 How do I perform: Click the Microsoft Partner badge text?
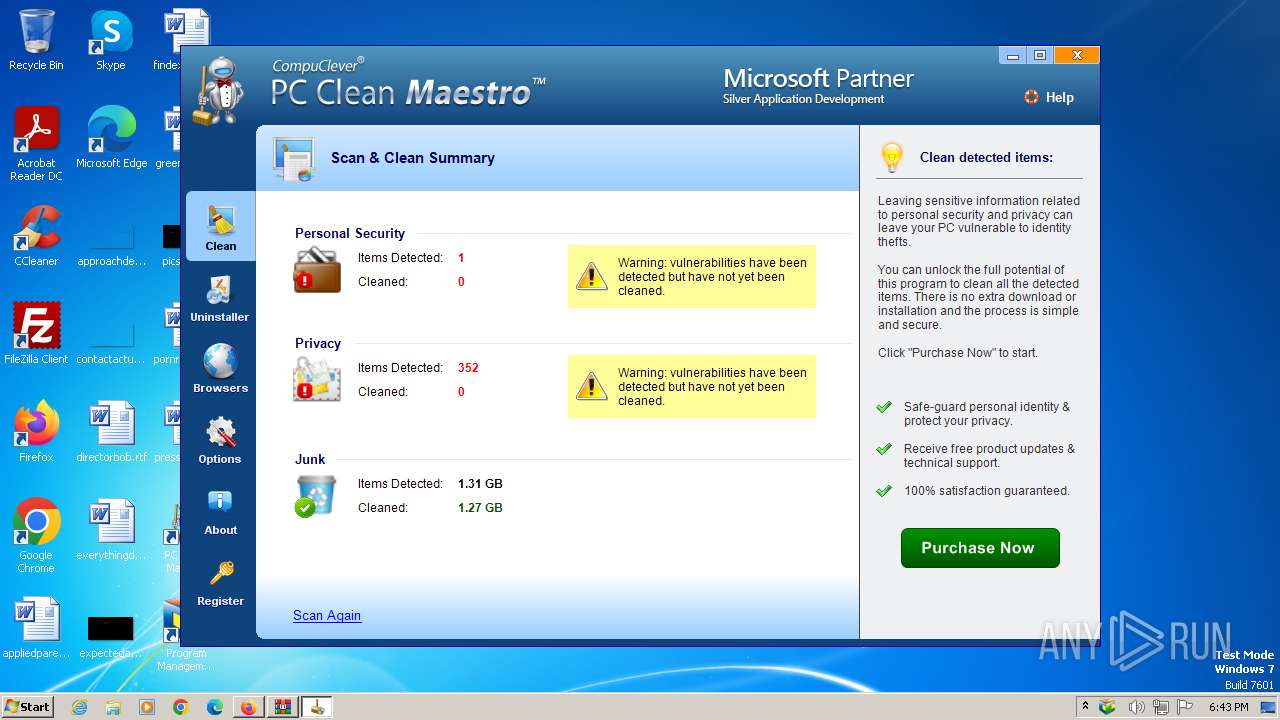[x=818, y=85]
